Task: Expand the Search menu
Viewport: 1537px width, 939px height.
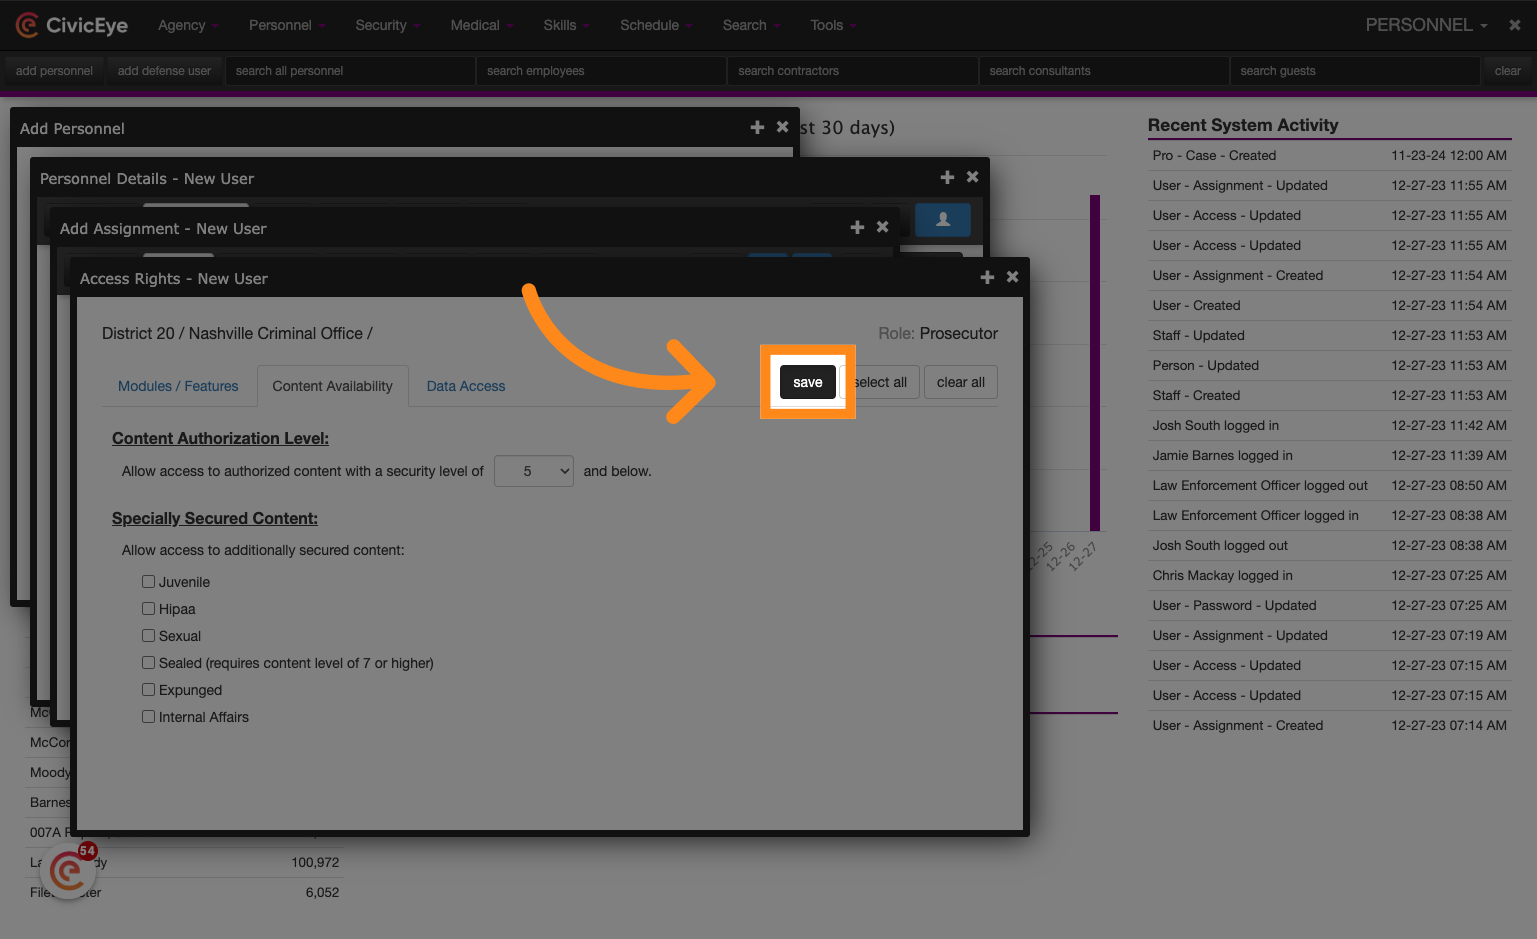Action: click(x=751, y=25)
